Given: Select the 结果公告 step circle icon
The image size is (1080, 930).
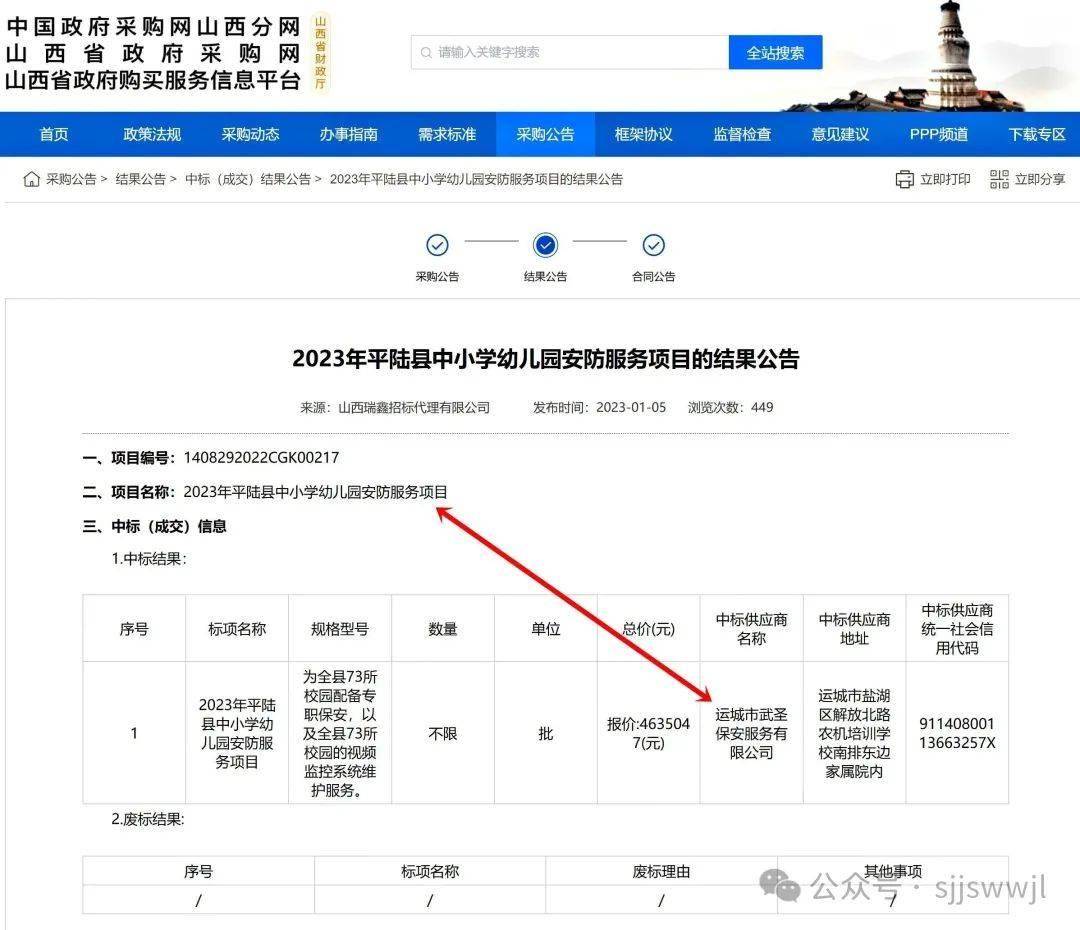Looking at the screenshot, I should 545,245.
